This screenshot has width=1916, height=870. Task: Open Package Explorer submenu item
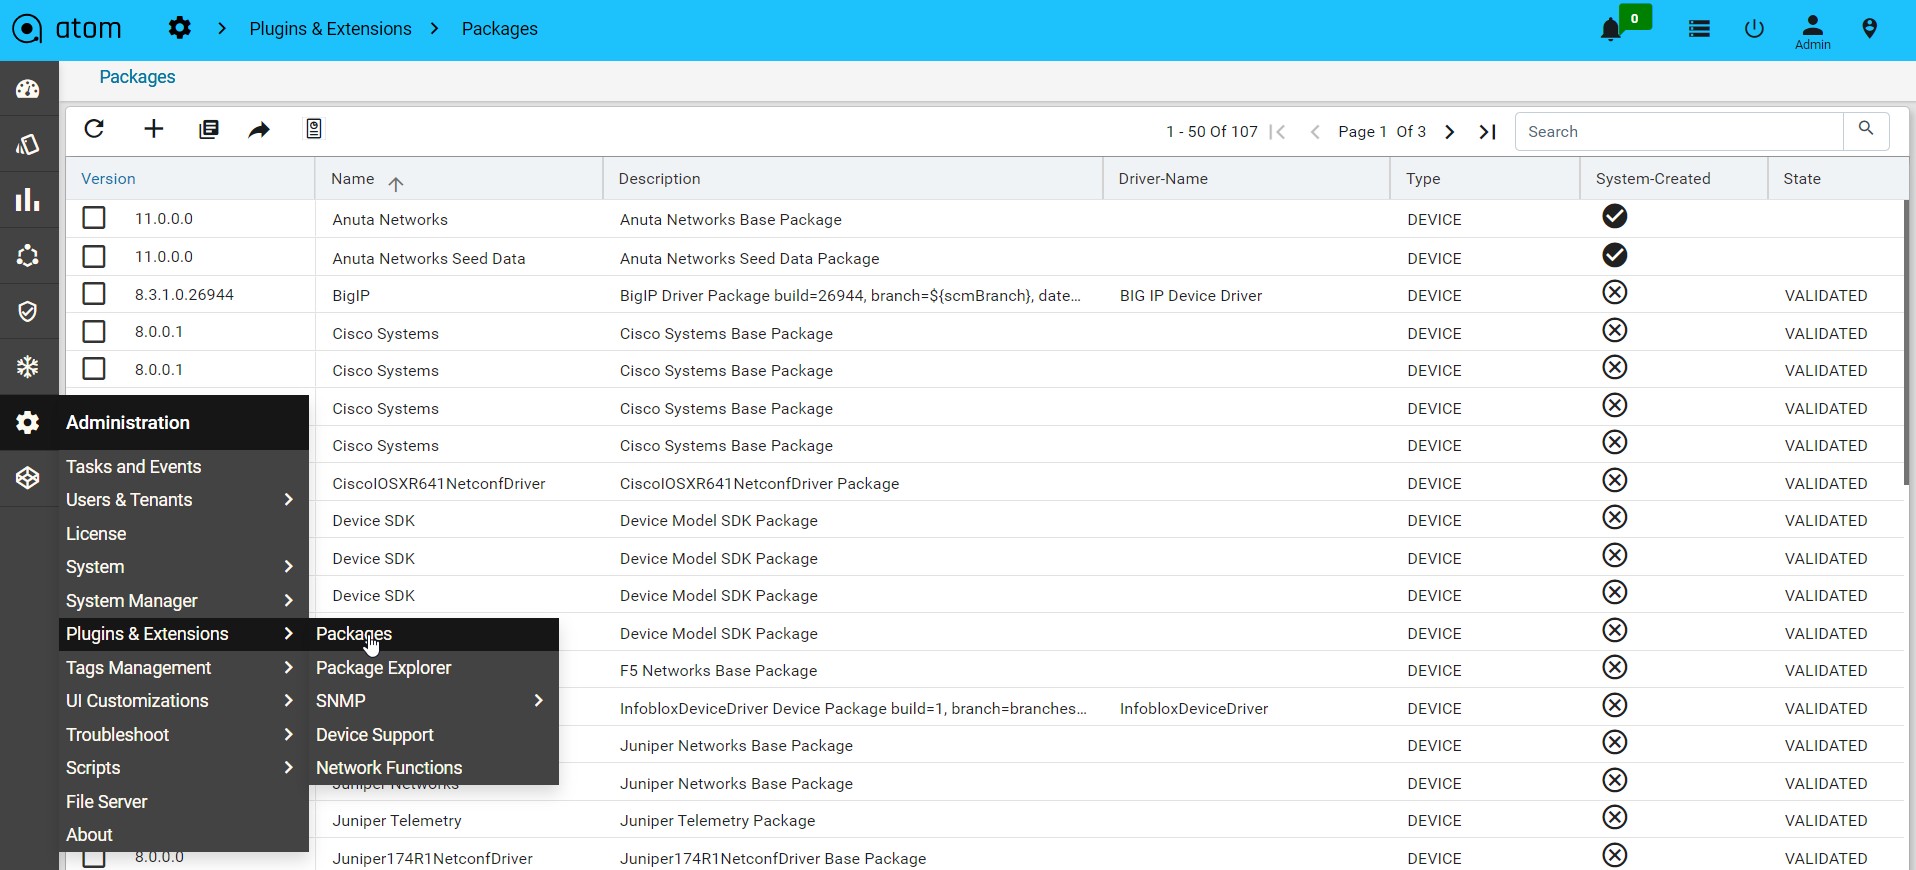click(383, 668)
